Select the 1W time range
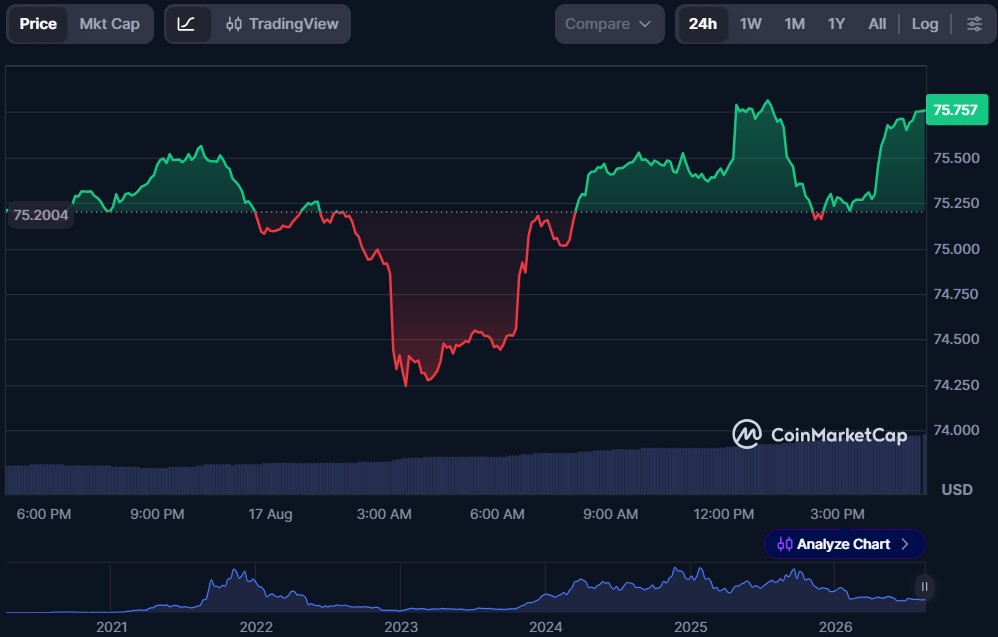Screen dimensions: 998x637 [750, 24]
